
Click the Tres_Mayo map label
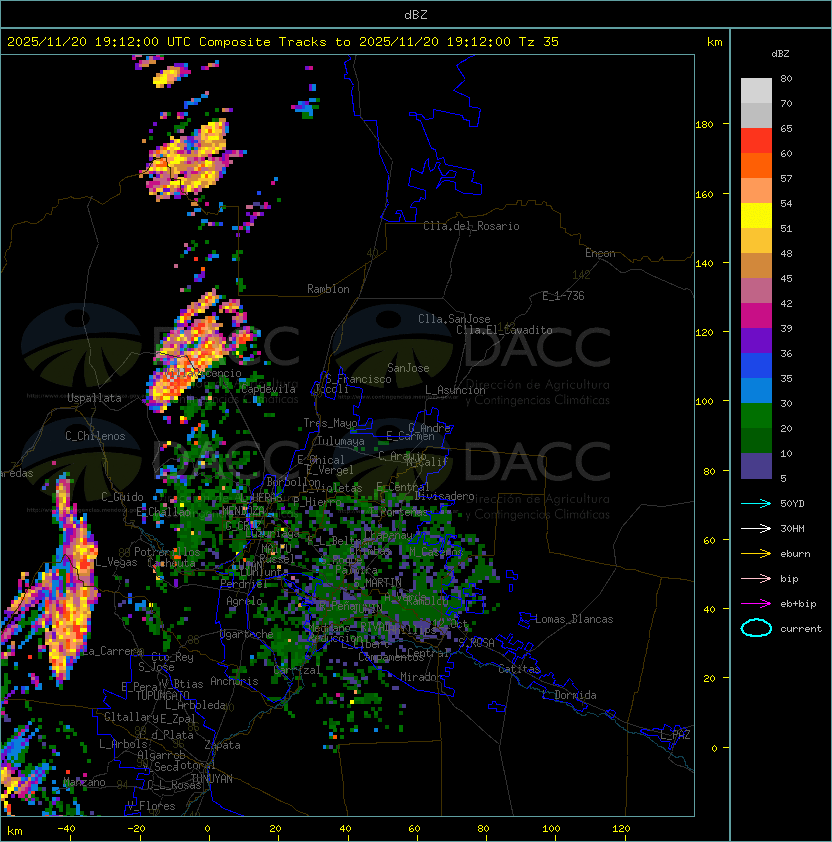[x=330, y=423]
